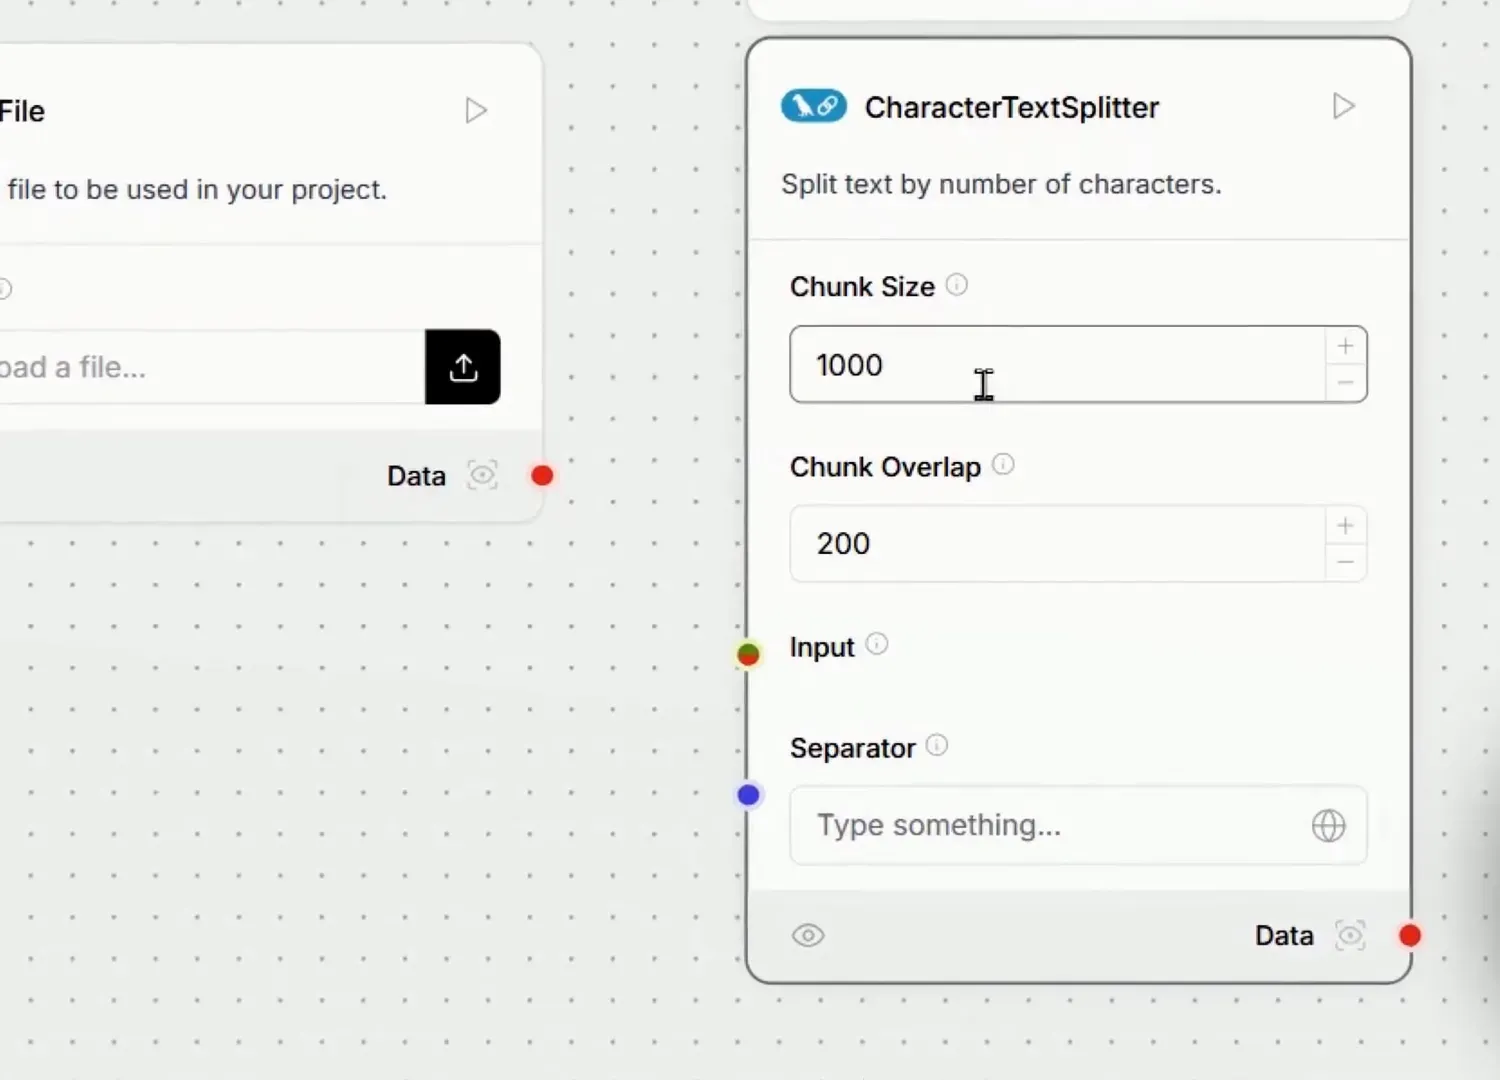Click the 'Chunk Size' label
Viewport: 1500px width, 1080px height.
click(862, 287)
